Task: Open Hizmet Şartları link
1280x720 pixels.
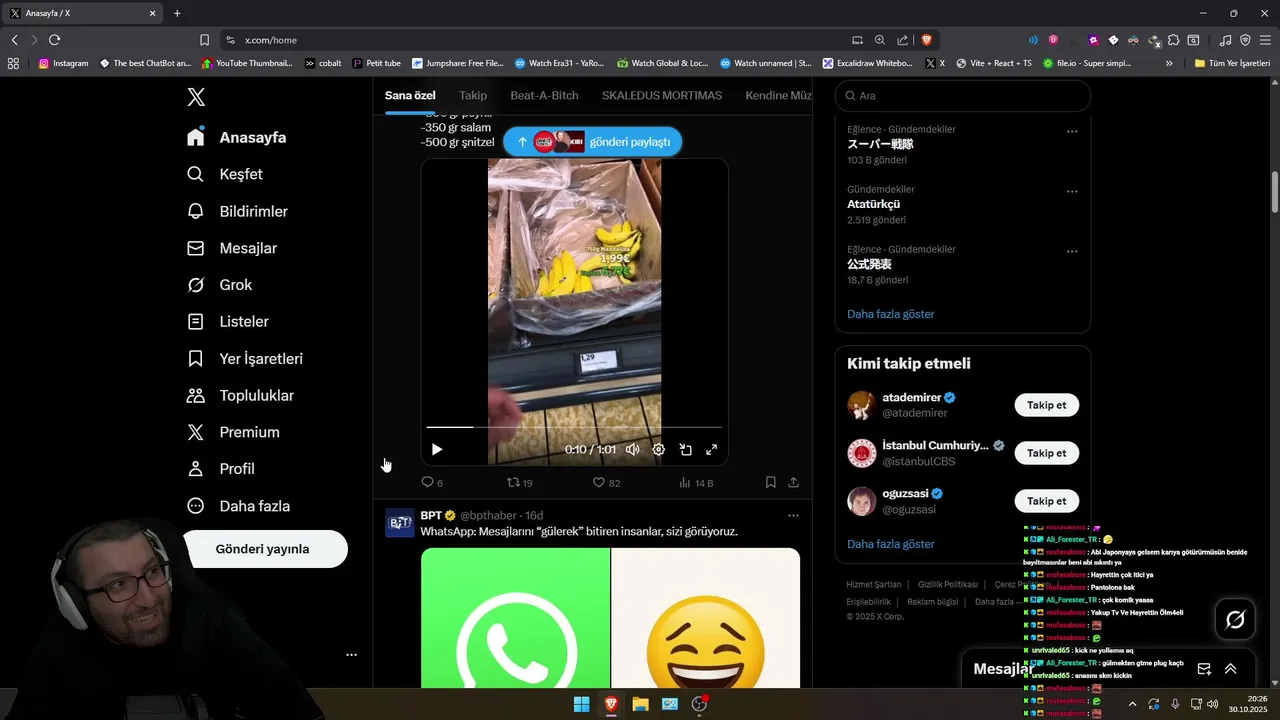Action: (x=874, y=584)
